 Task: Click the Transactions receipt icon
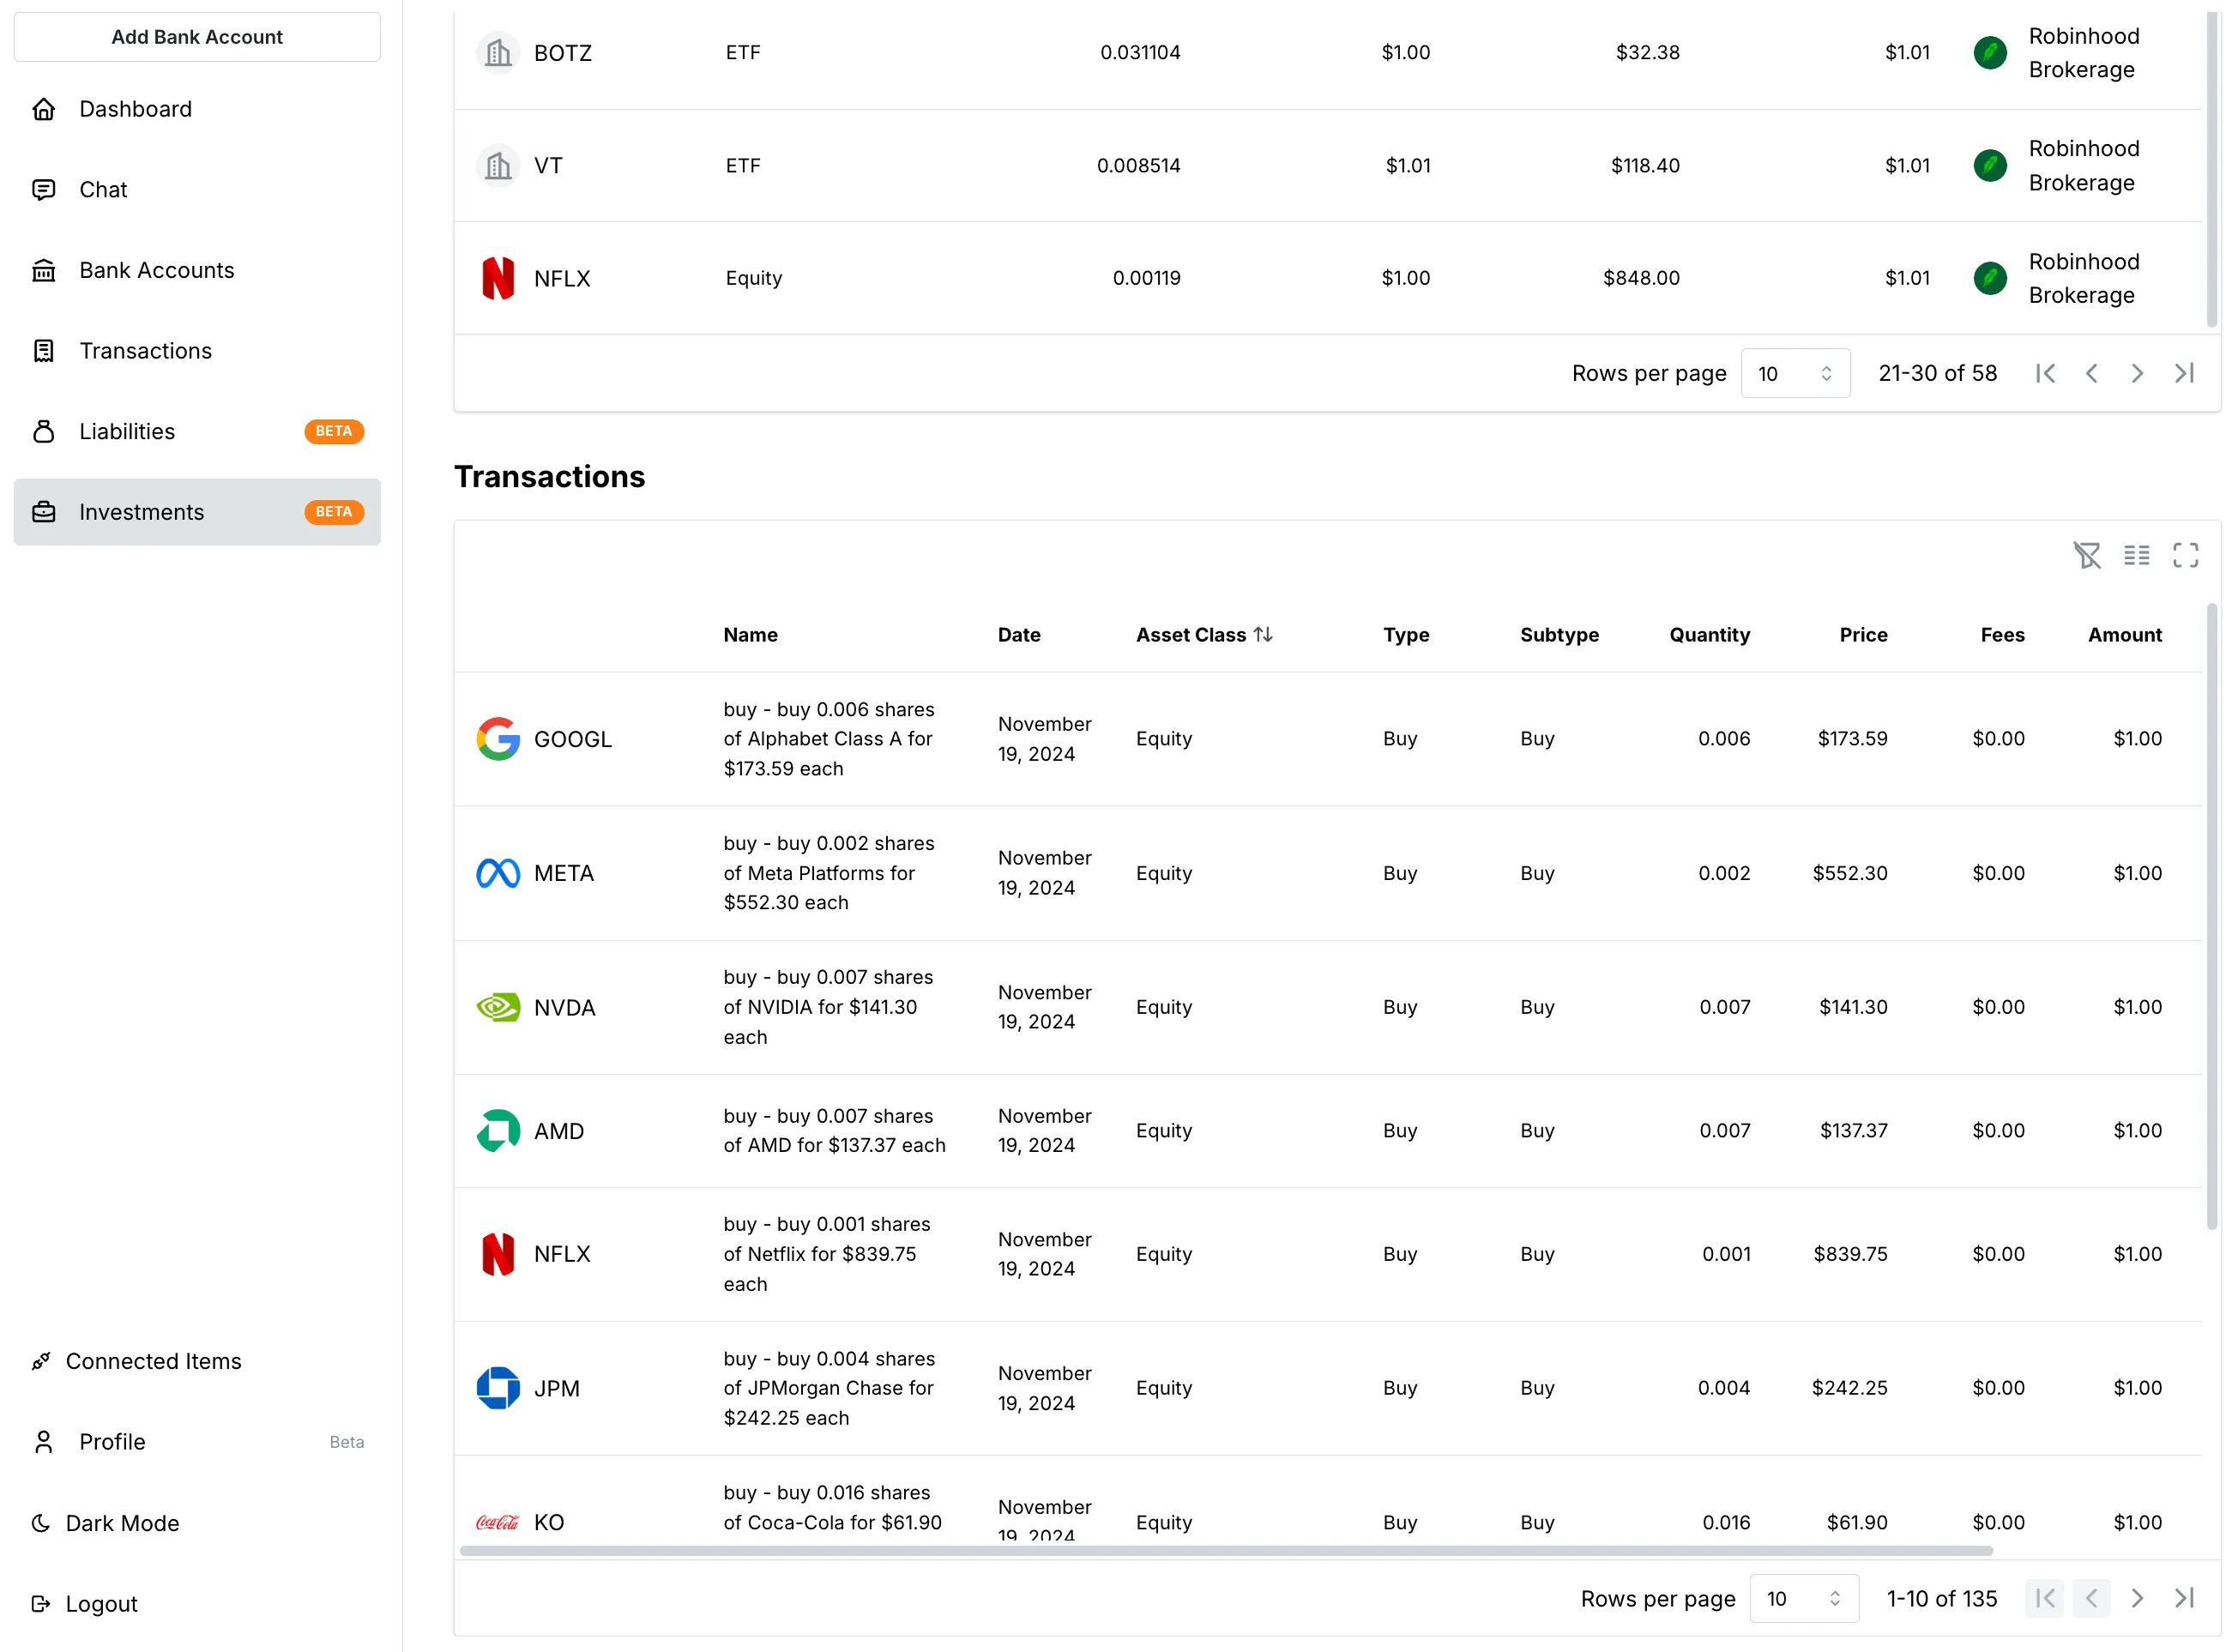tap(44, 351)
